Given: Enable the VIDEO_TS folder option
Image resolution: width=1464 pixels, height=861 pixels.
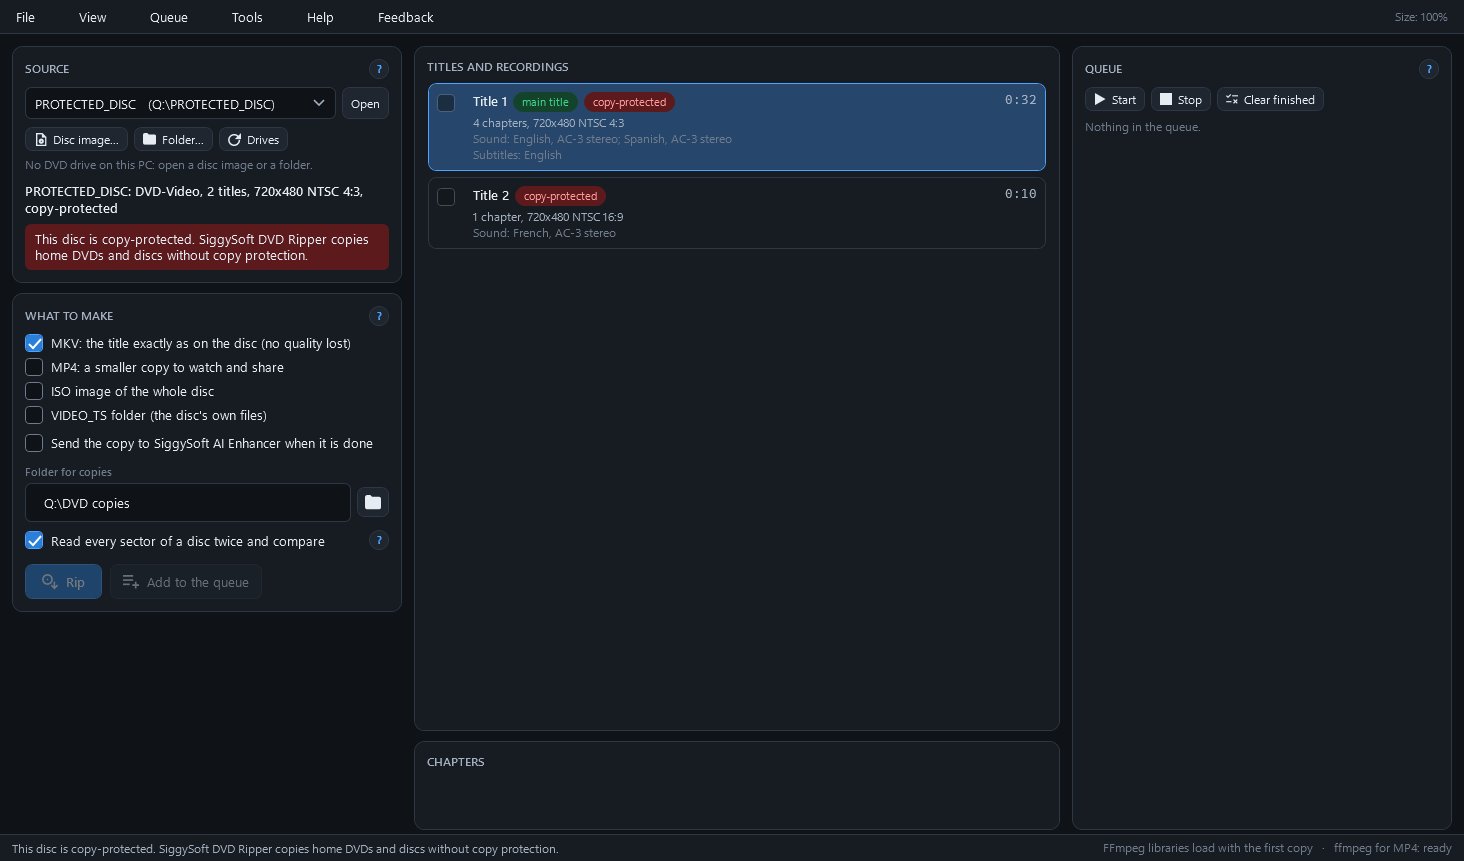Looking at the screenshot, I should 34,415.
